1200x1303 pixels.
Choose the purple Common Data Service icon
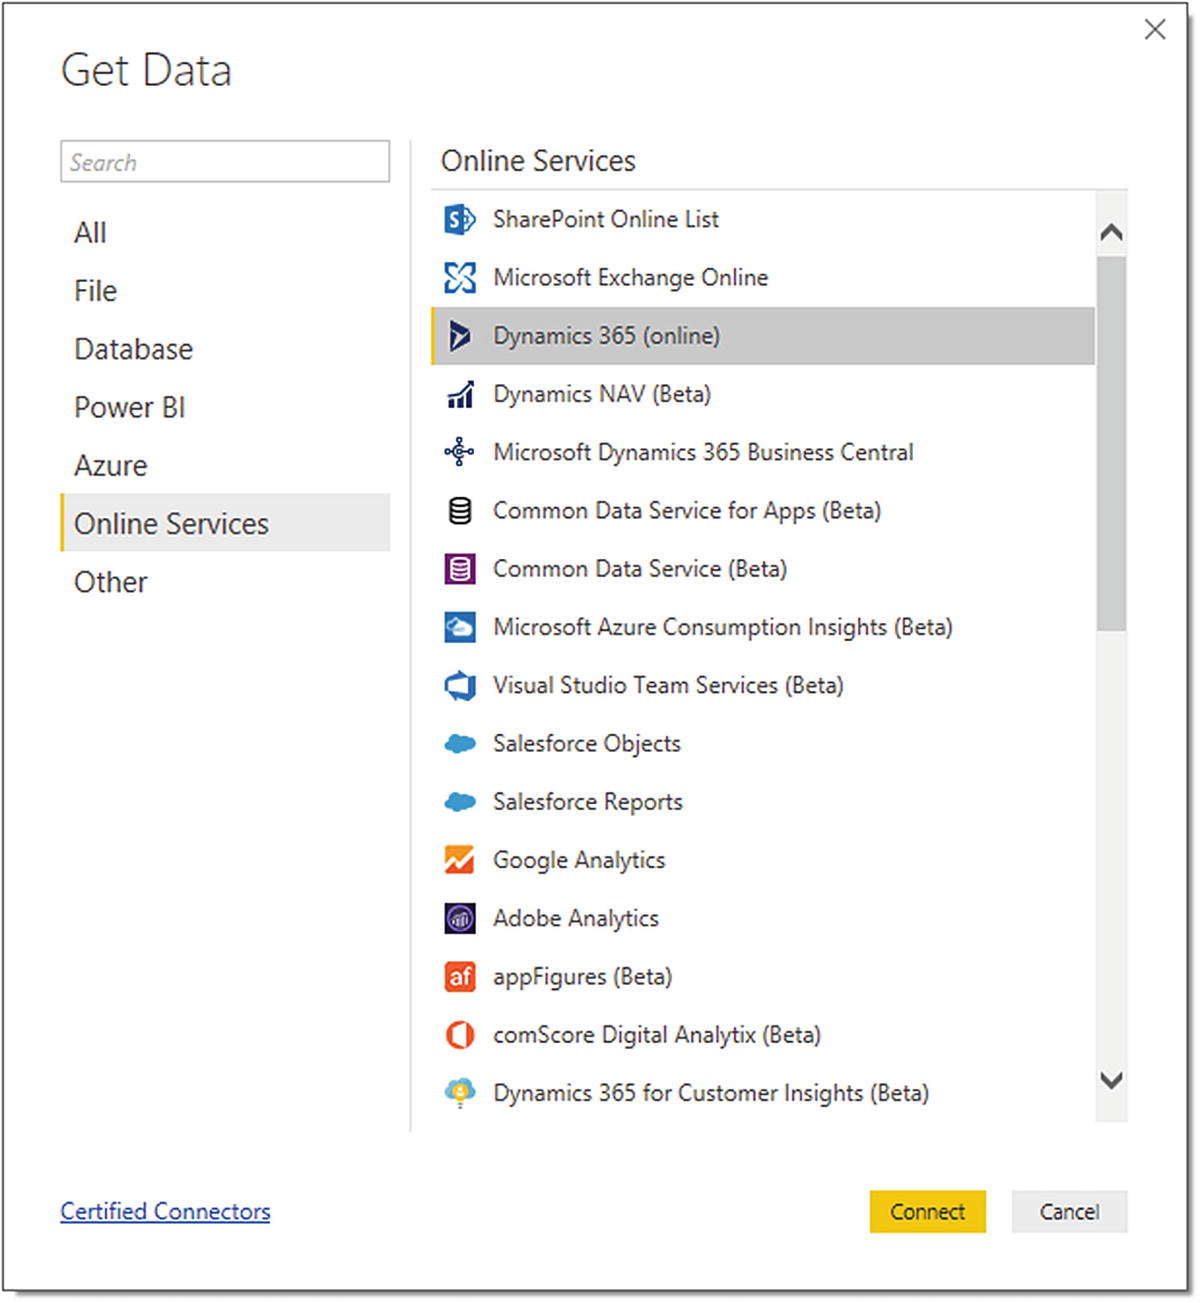point(459,569)
